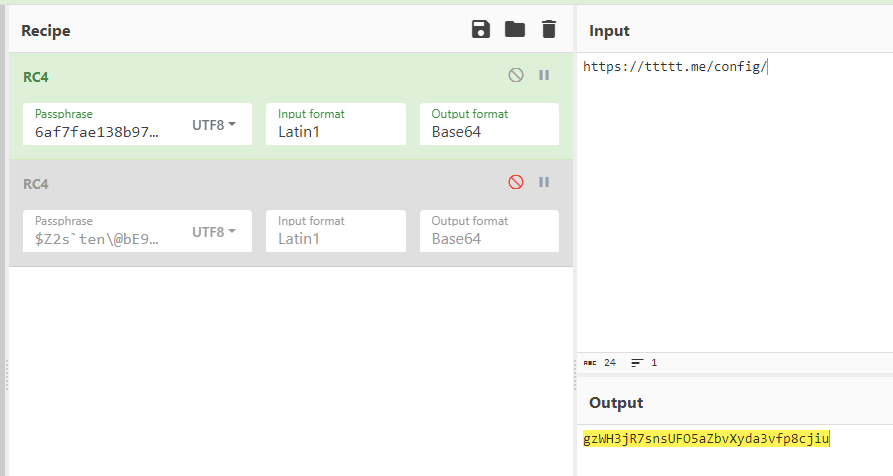Click the Input panel heading
This screenshot has height=476, width=893.
pyautogui.click(x=609, y=31)
